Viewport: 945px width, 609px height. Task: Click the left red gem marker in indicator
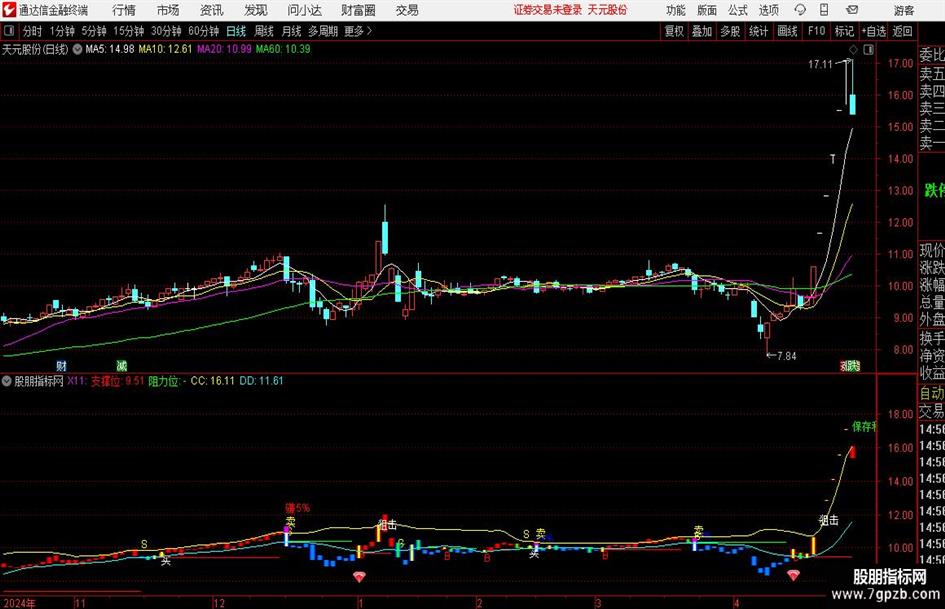click(x=359, y=577)
